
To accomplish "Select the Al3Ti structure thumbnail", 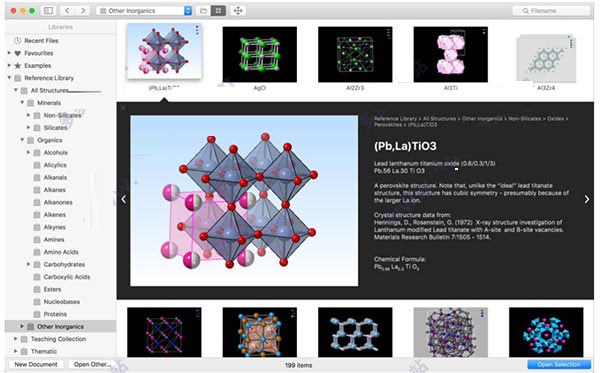I will coord(450,54).
